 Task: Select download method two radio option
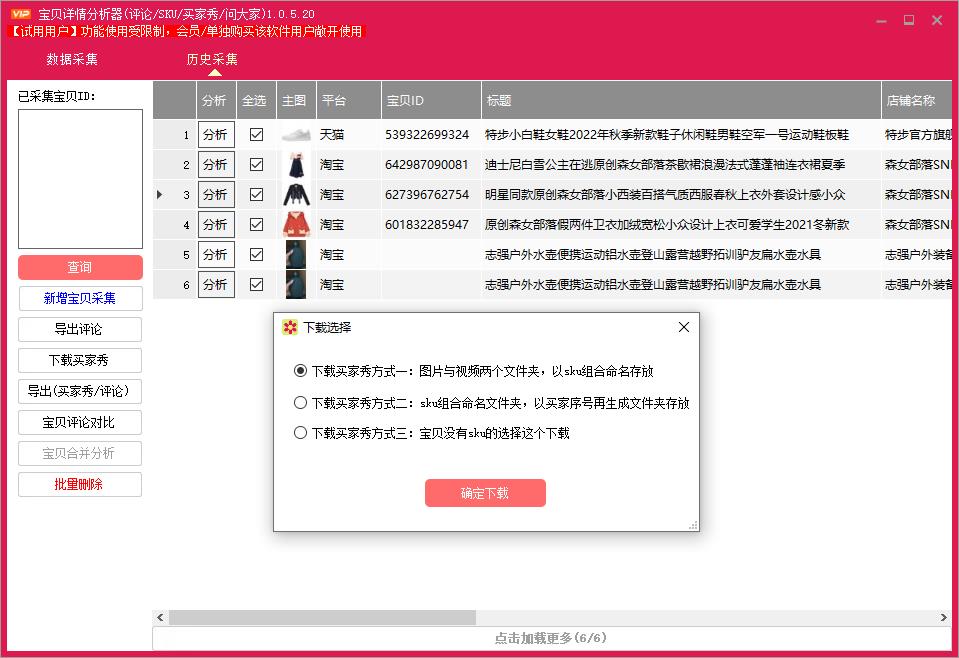point(301,403)
